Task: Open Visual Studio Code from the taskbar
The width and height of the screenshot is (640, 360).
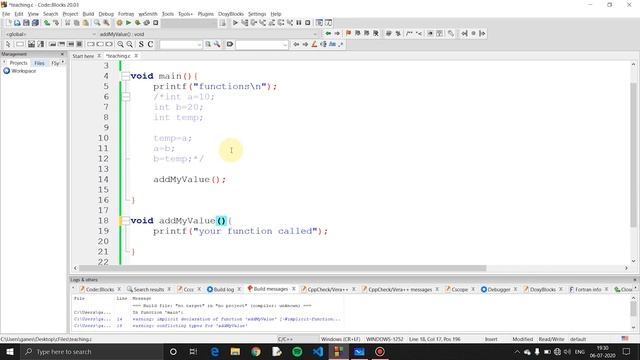Action: coord(318,351)
